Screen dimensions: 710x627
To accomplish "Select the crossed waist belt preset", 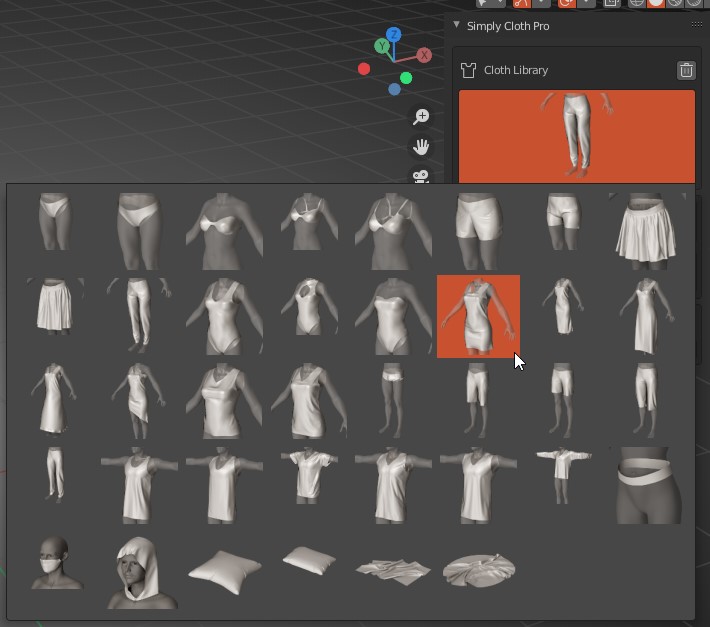I will [648, 485].
